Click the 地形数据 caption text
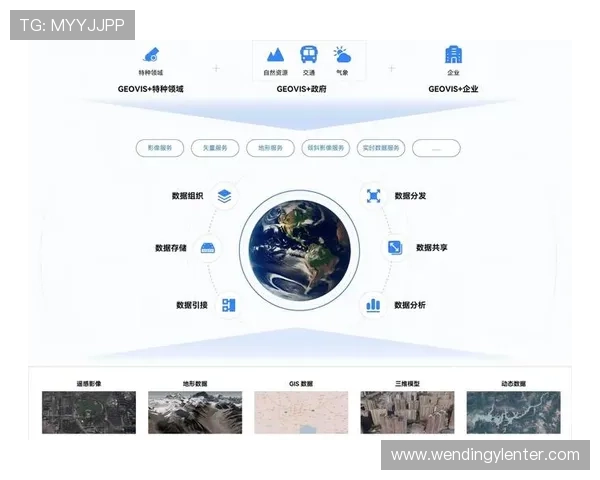This screenshot has width=600, height=480. tap(195, 384)
